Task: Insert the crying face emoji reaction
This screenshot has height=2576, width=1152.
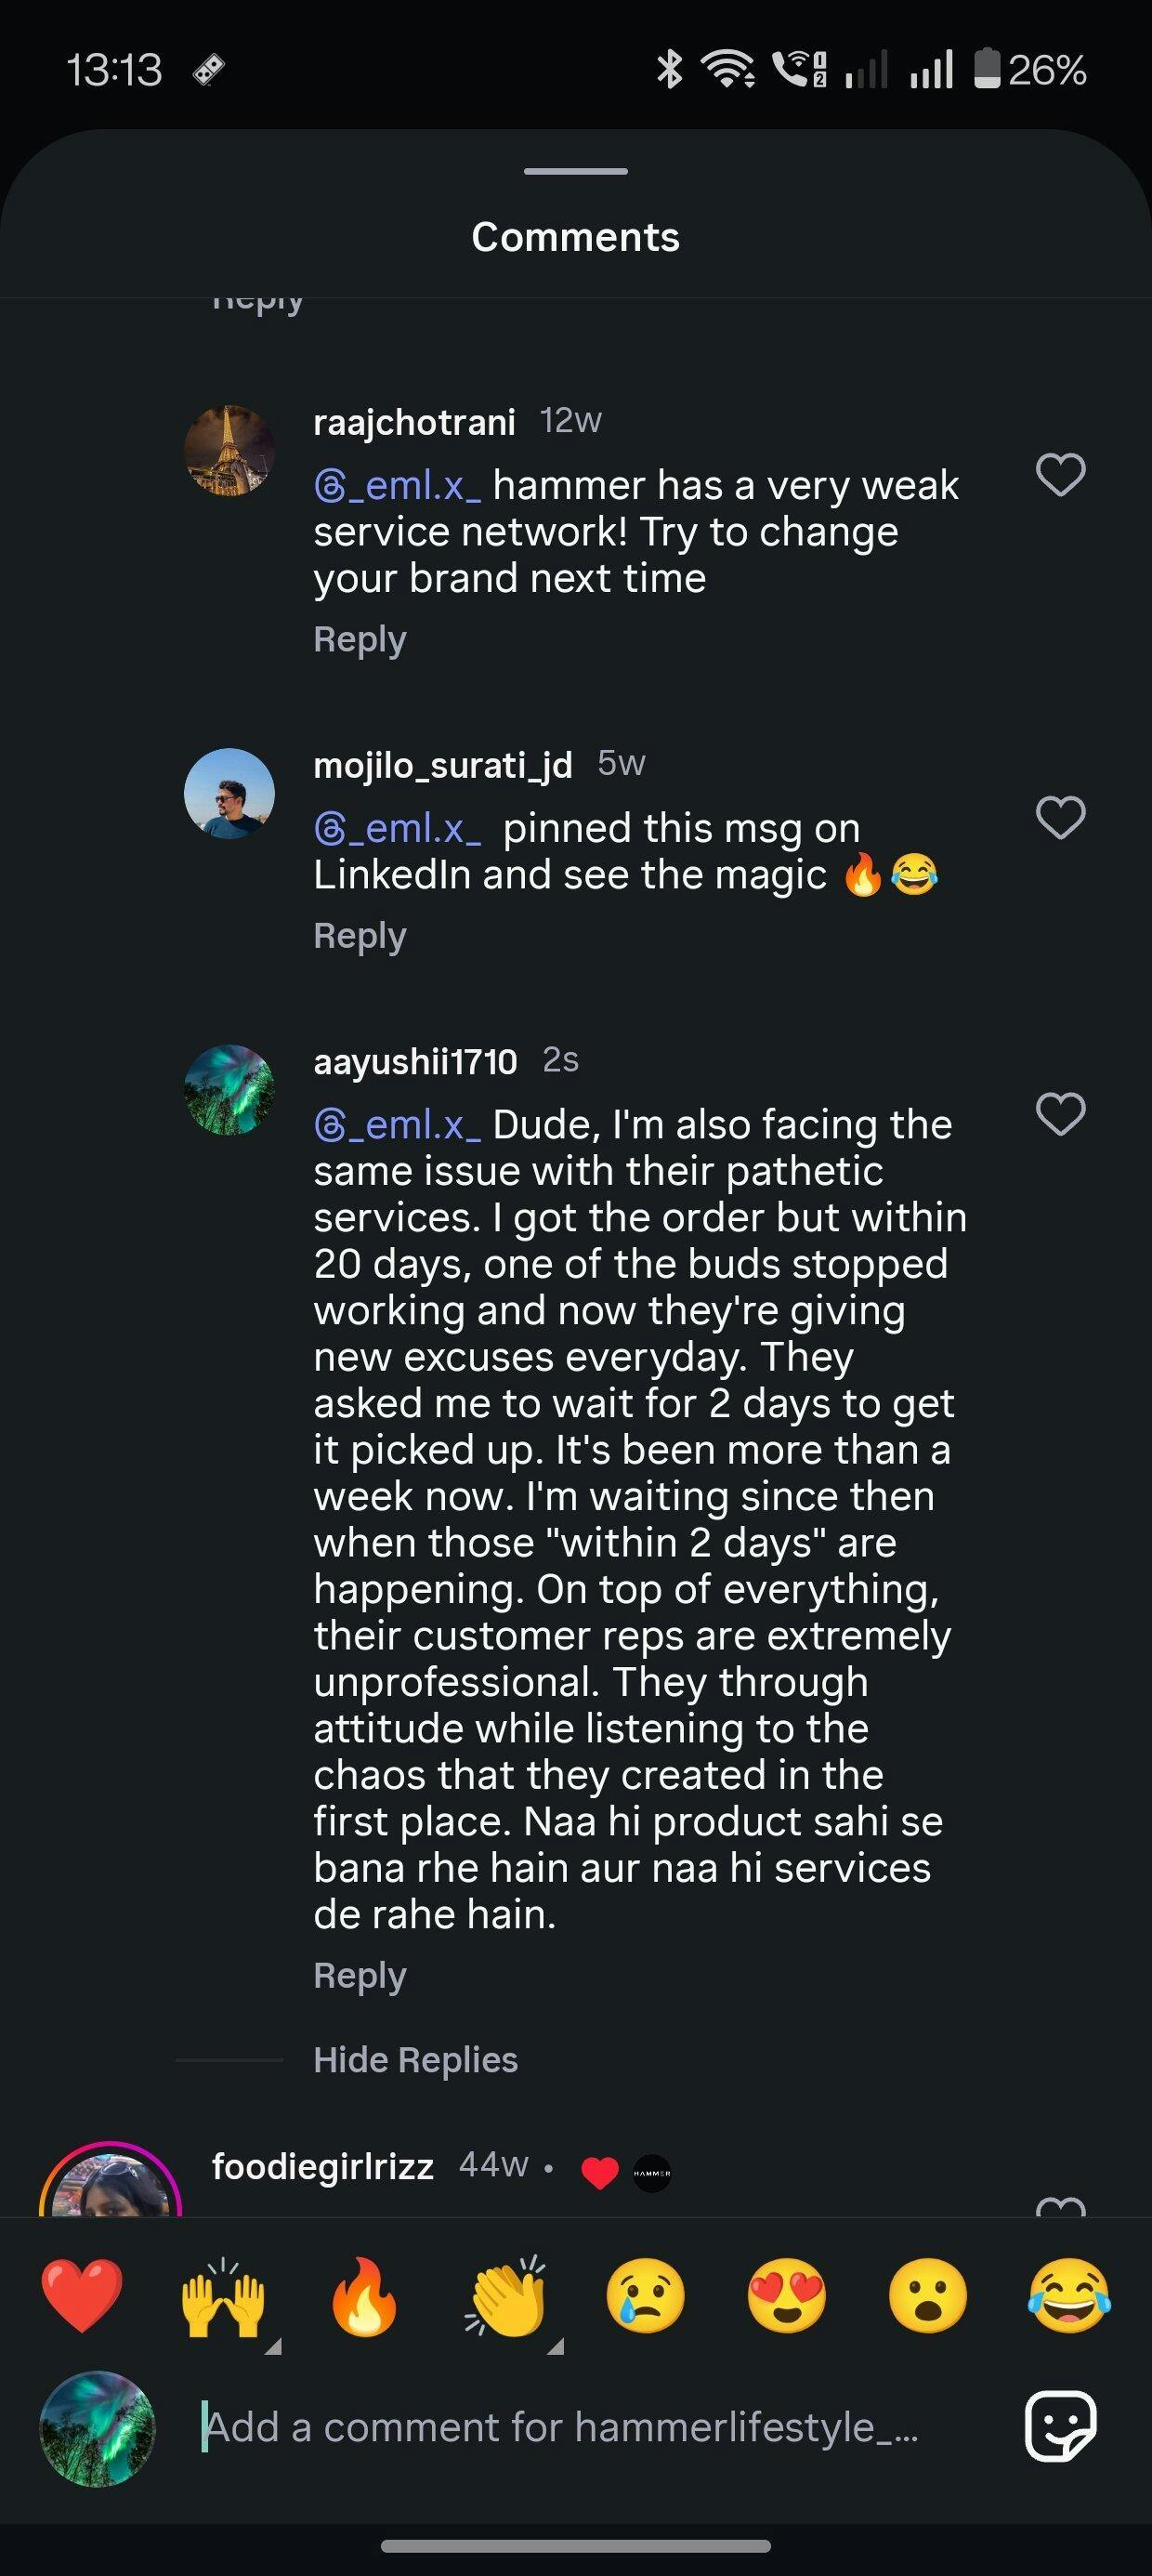Action: (x=646, y=2296)
